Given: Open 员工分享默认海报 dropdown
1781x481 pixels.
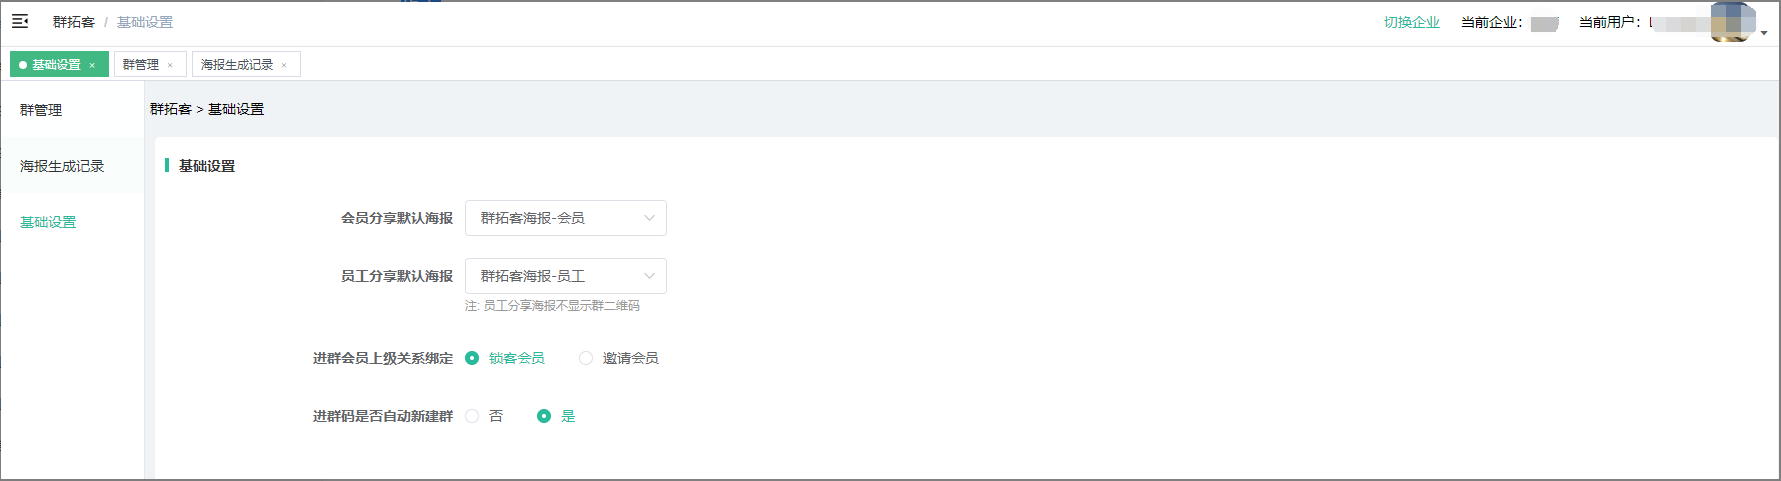Looking at the screenshot, I should click(x=565, y=276).
